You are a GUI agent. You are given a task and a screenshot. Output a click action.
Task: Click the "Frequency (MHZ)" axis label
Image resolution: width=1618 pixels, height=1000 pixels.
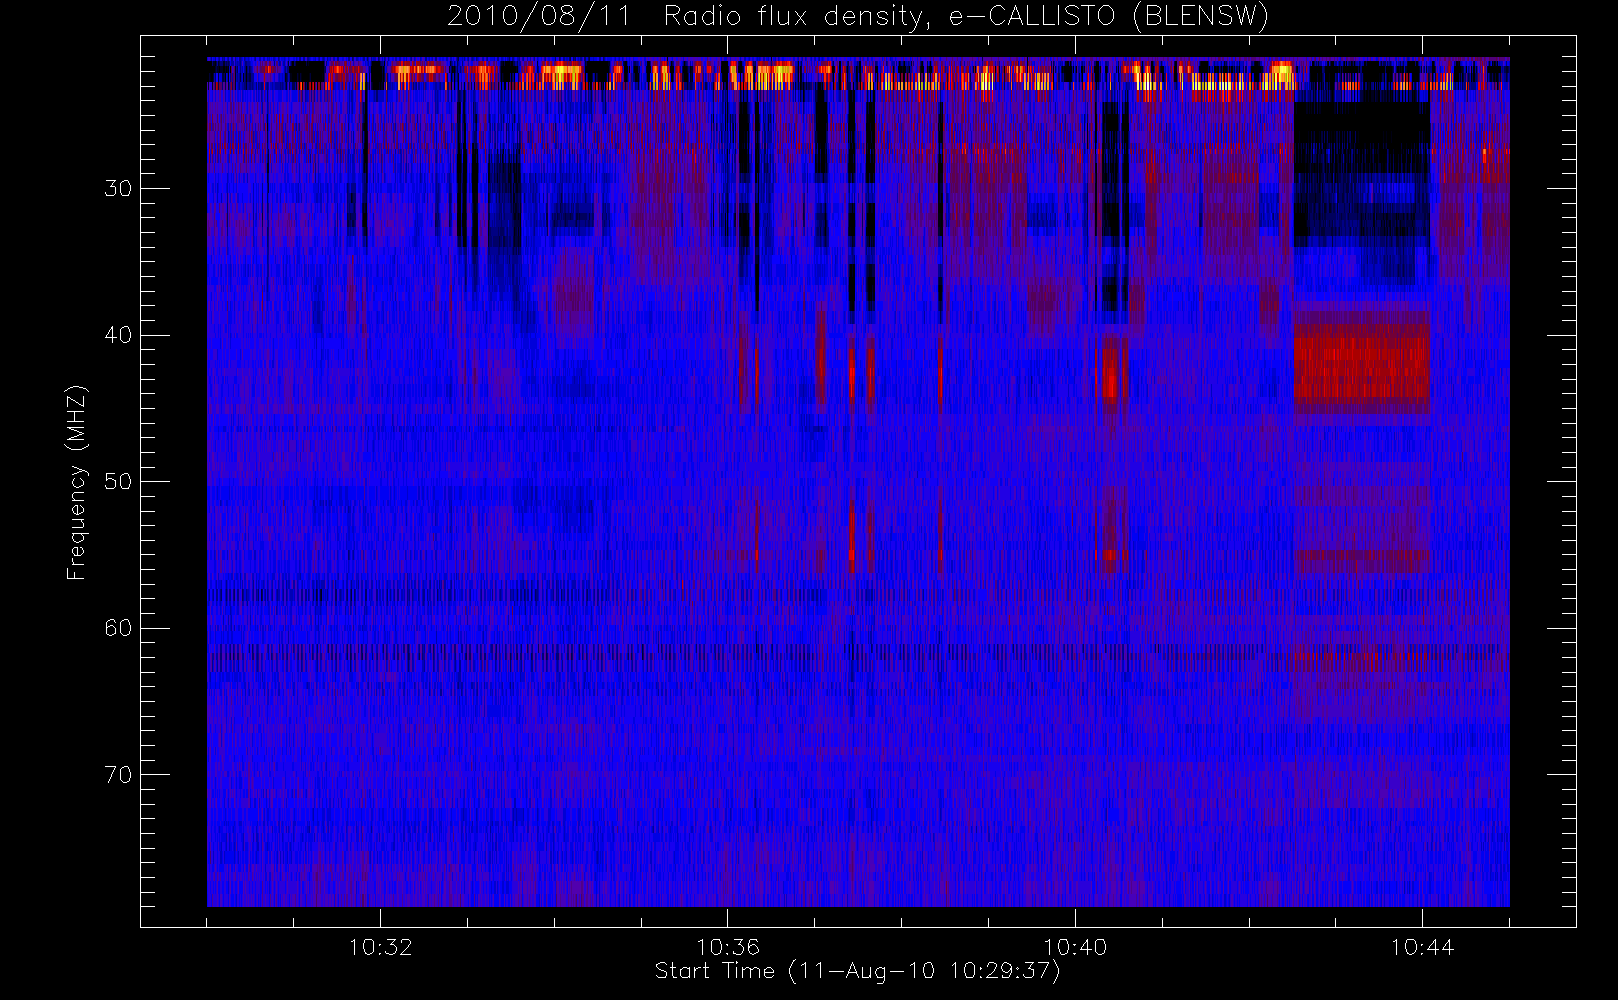pyautogui.click(x=77, y=482)
